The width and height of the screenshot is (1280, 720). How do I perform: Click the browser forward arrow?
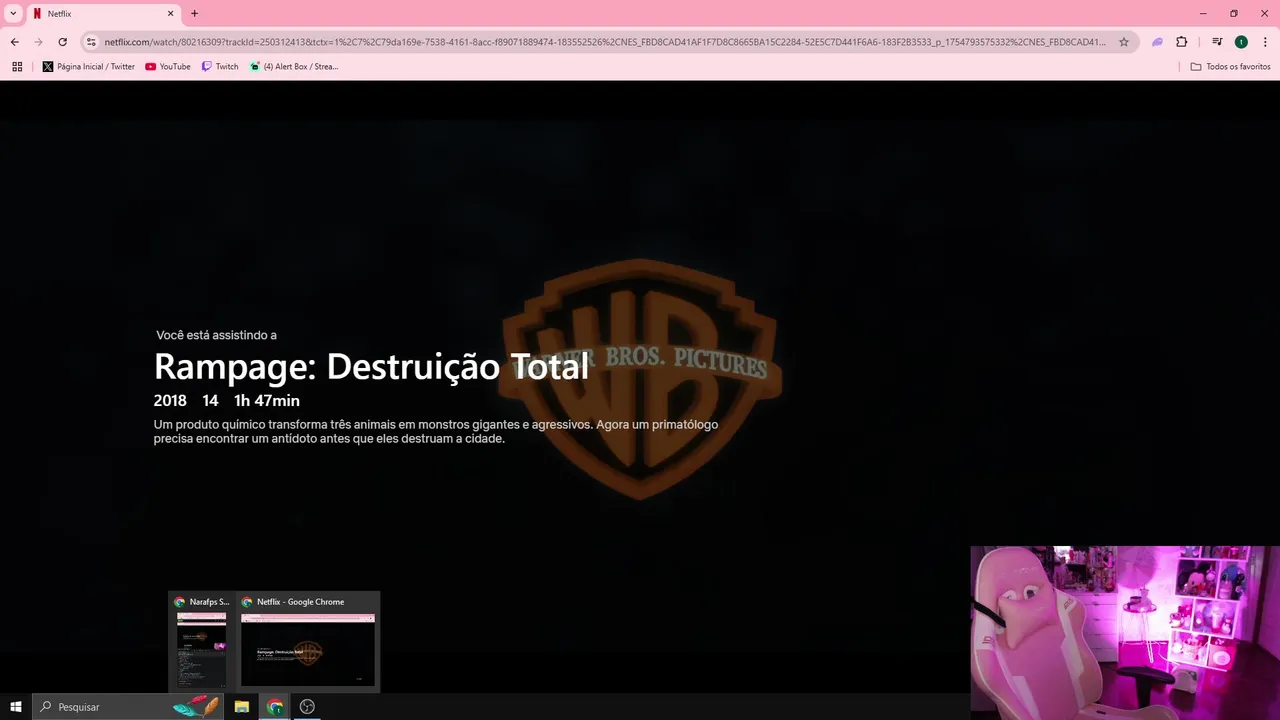[x=38, y=42]
